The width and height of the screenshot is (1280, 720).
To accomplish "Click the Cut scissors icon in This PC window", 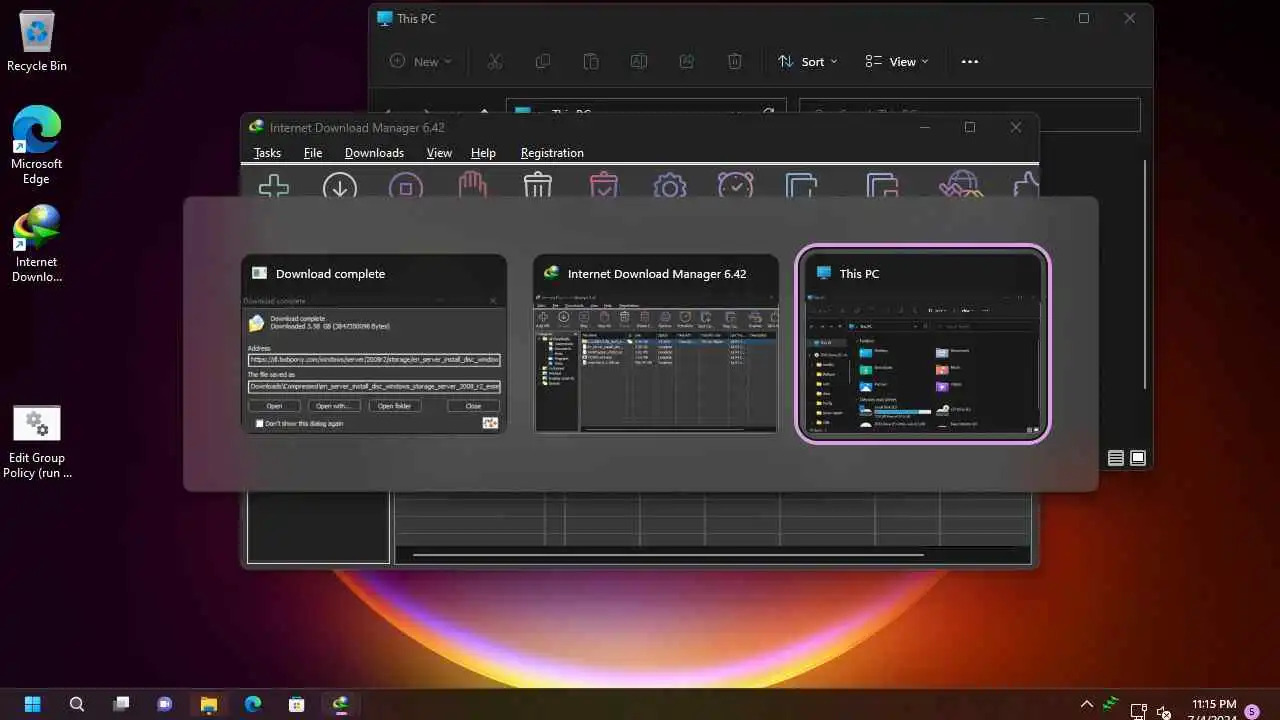I will click(495, 61).
